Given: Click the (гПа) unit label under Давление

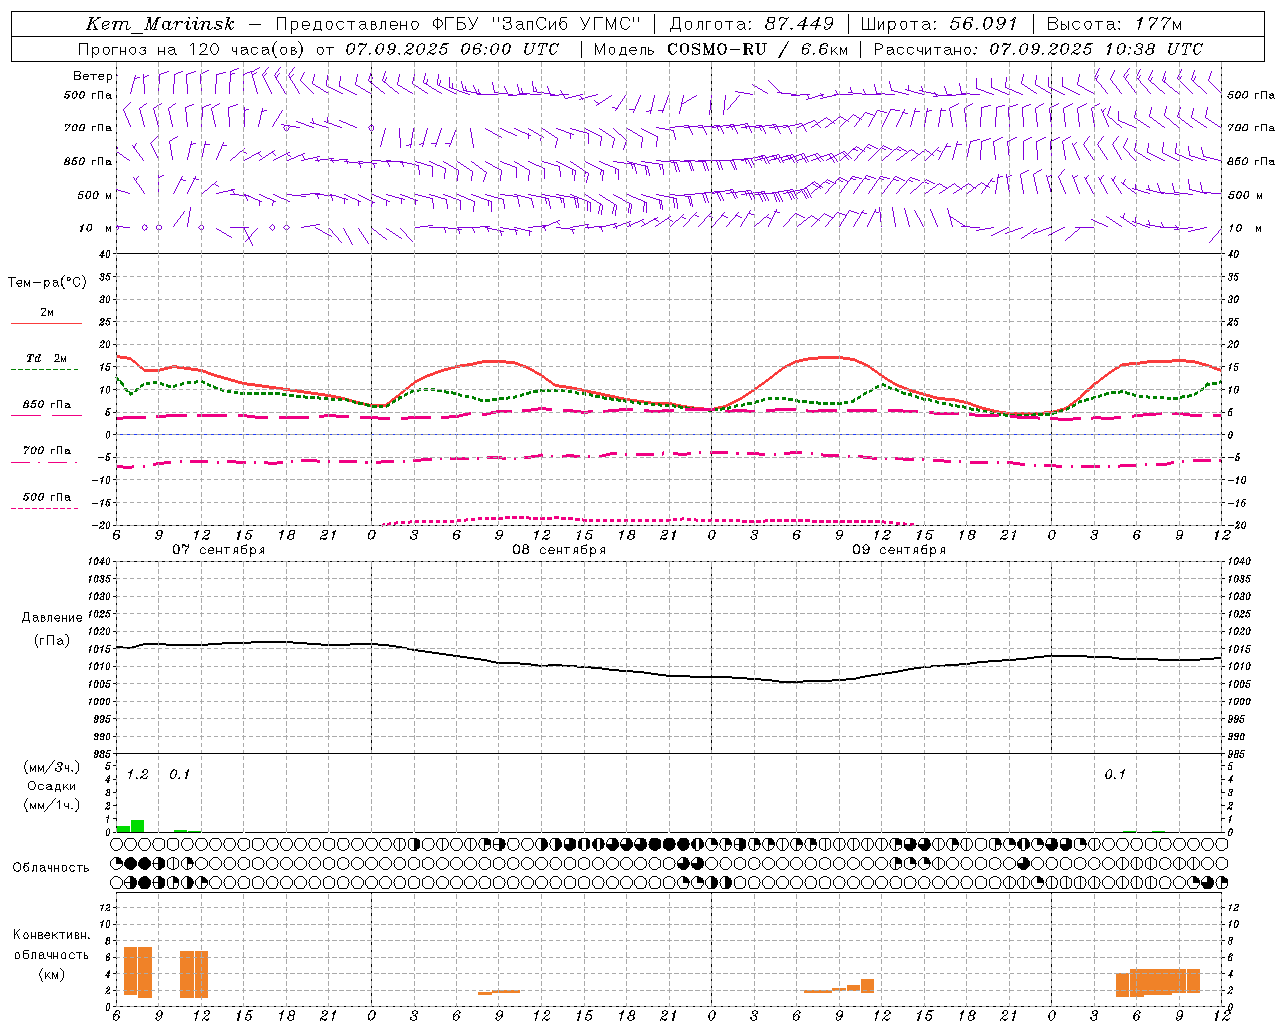Looking at the screenshot, I should tap(52, 641).
